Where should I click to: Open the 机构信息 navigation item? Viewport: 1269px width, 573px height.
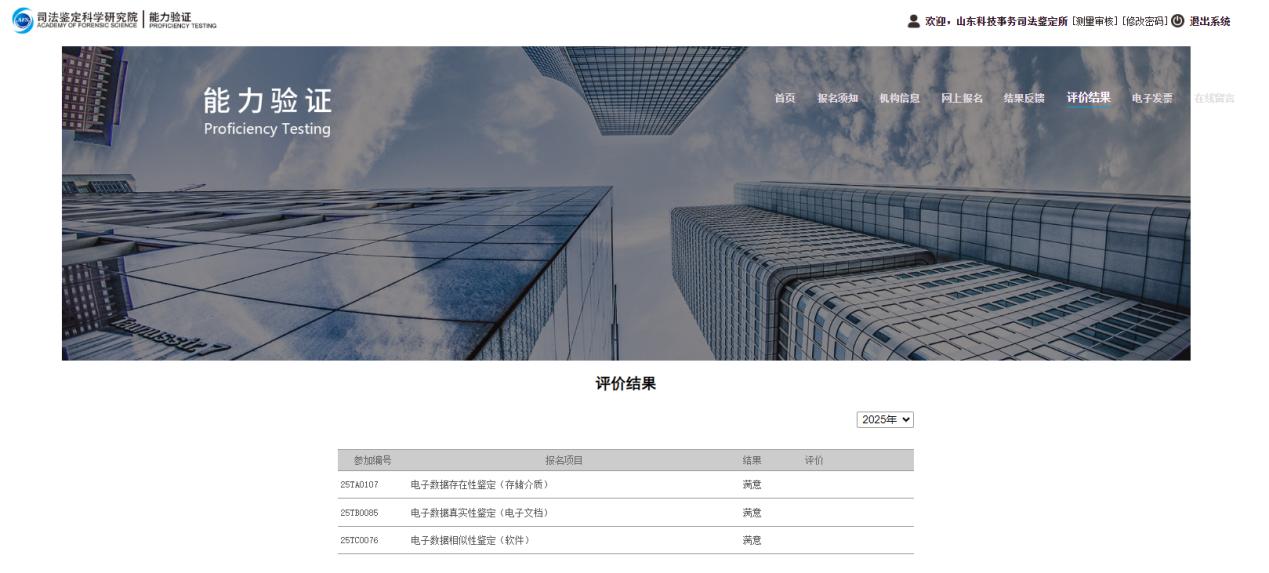tap(900, 98)
